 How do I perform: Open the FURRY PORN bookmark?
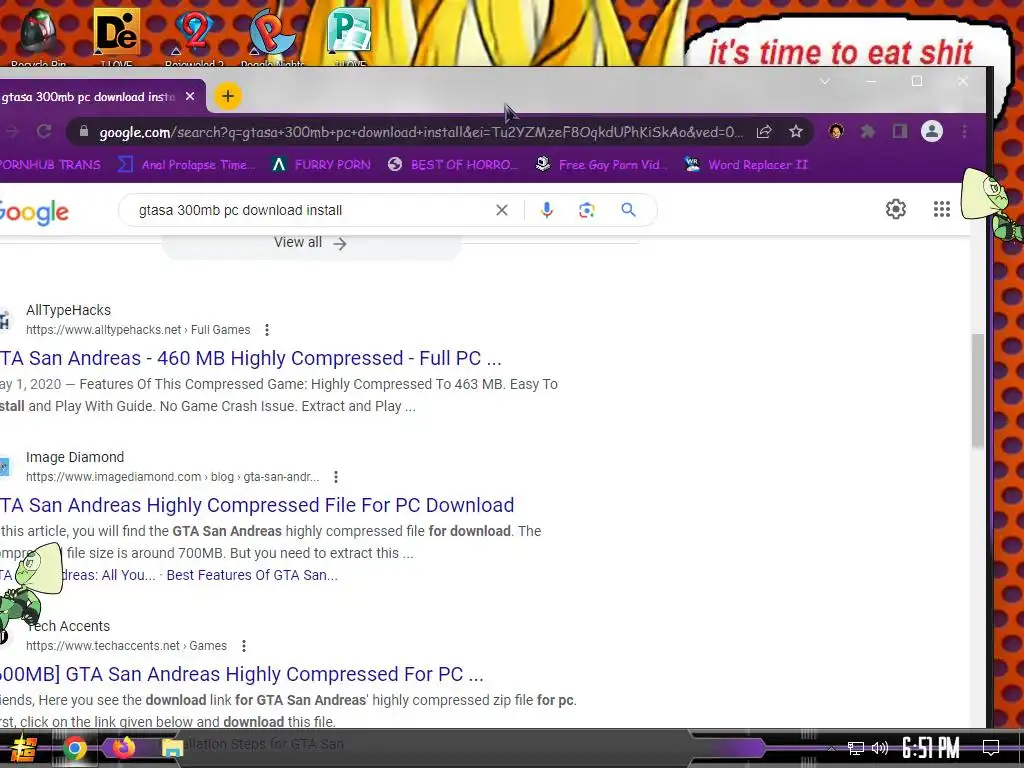click(321, 165)
